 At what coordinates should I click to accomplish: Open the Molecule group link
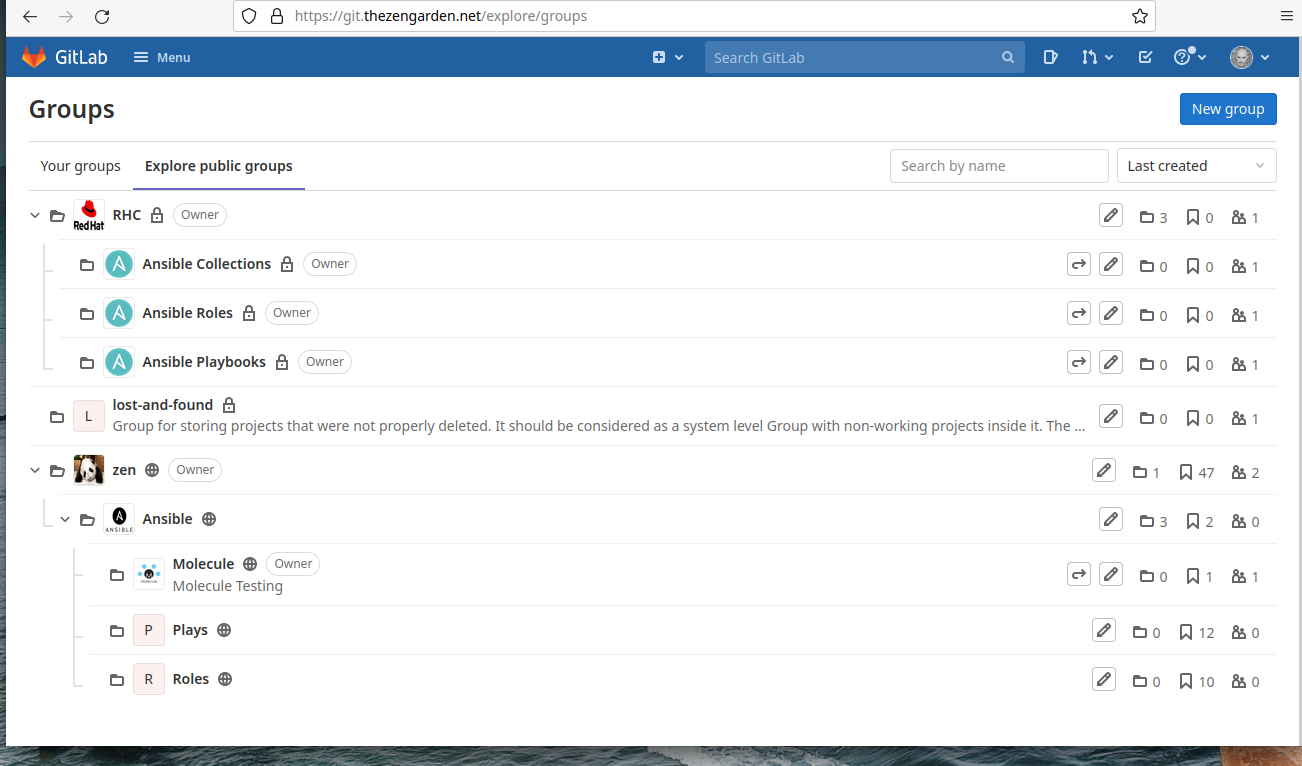(203, 564)
